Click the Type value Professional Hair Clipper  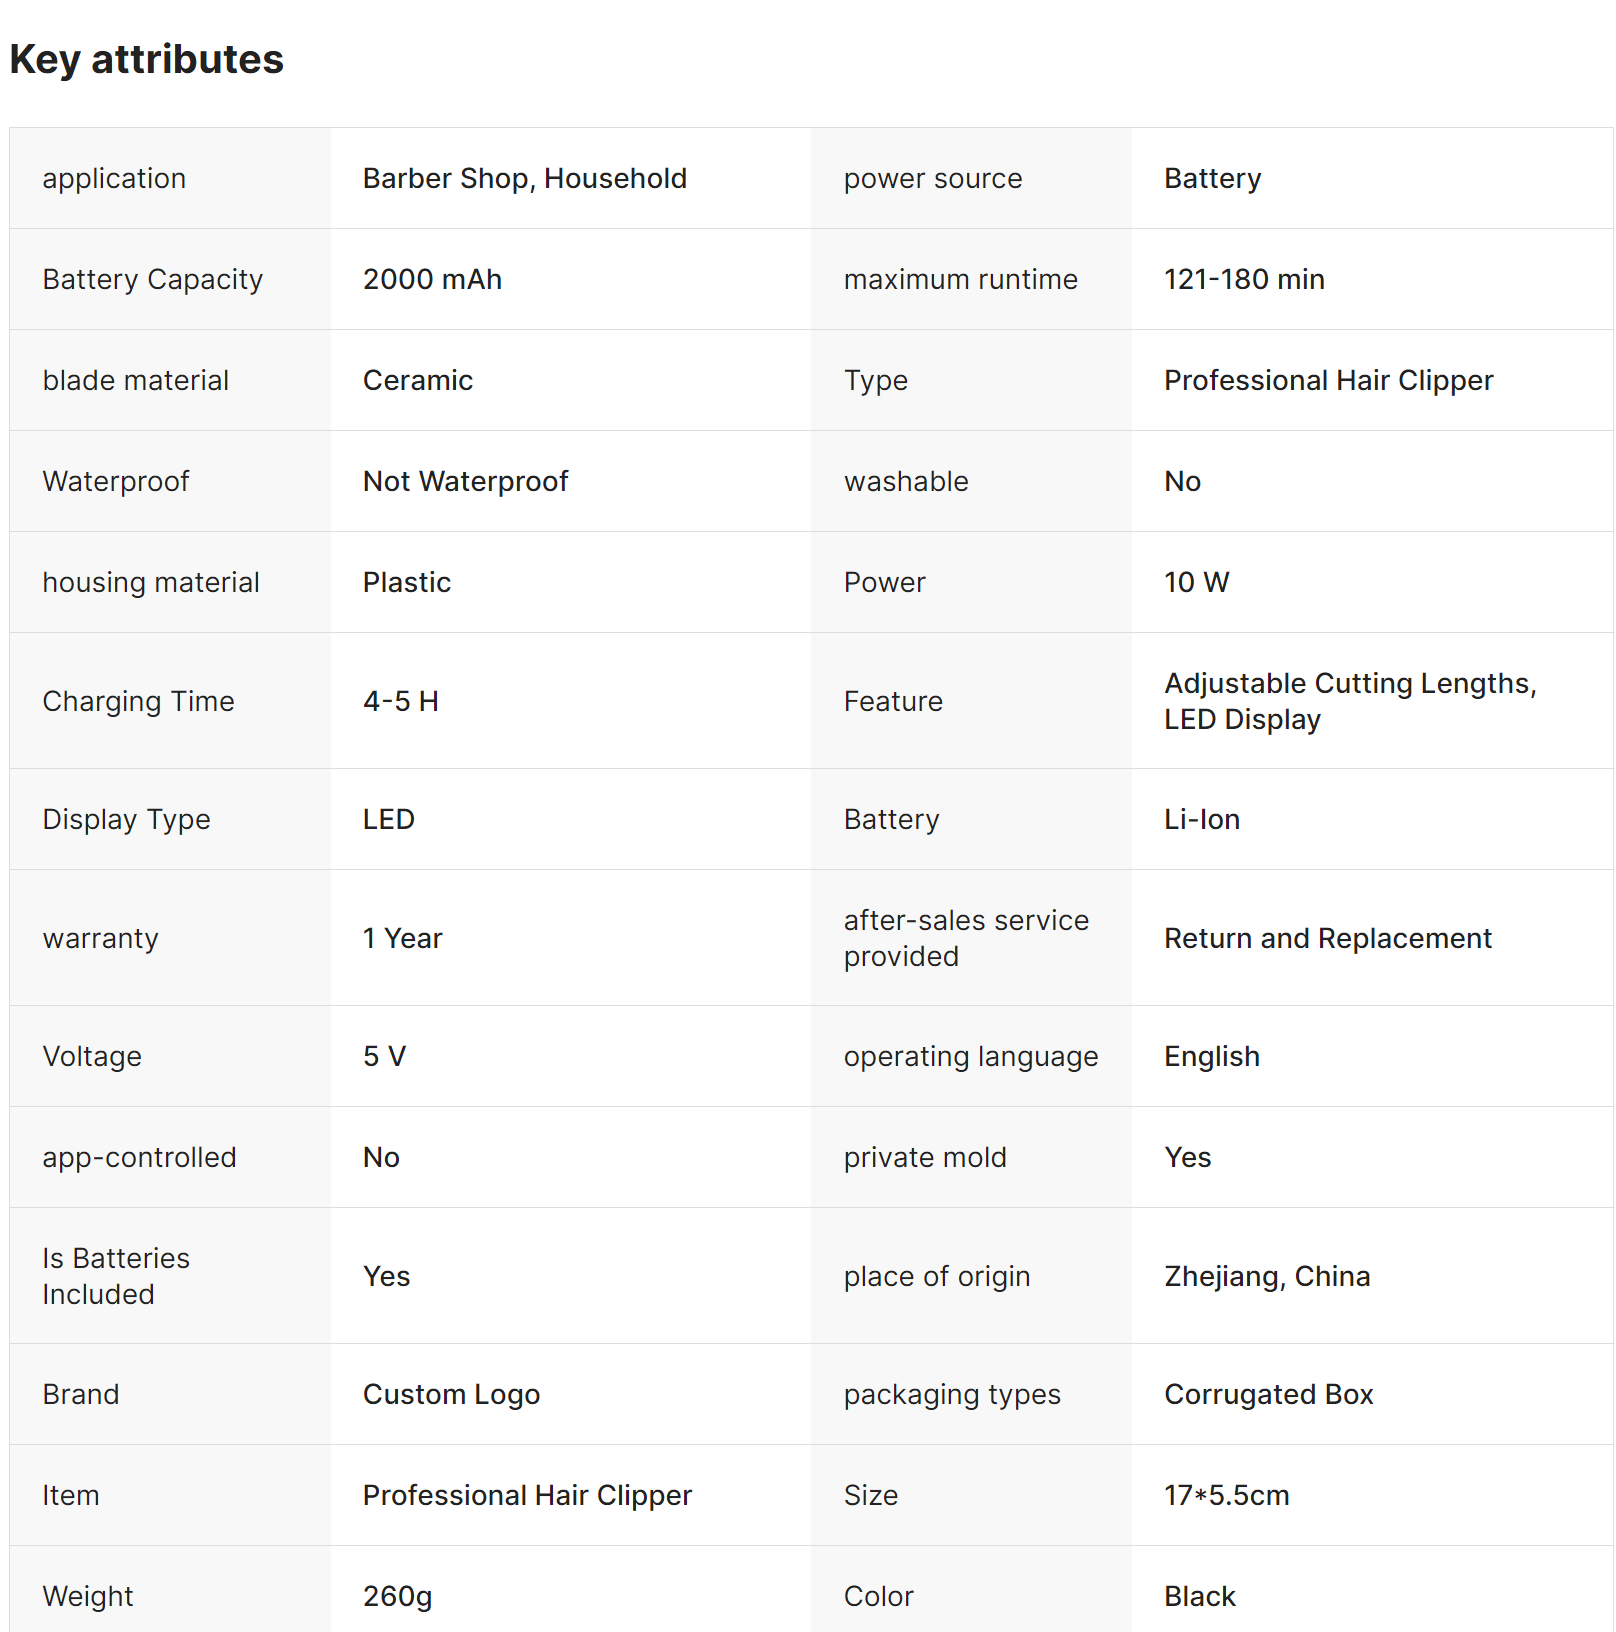click(x=1328, y=380)
